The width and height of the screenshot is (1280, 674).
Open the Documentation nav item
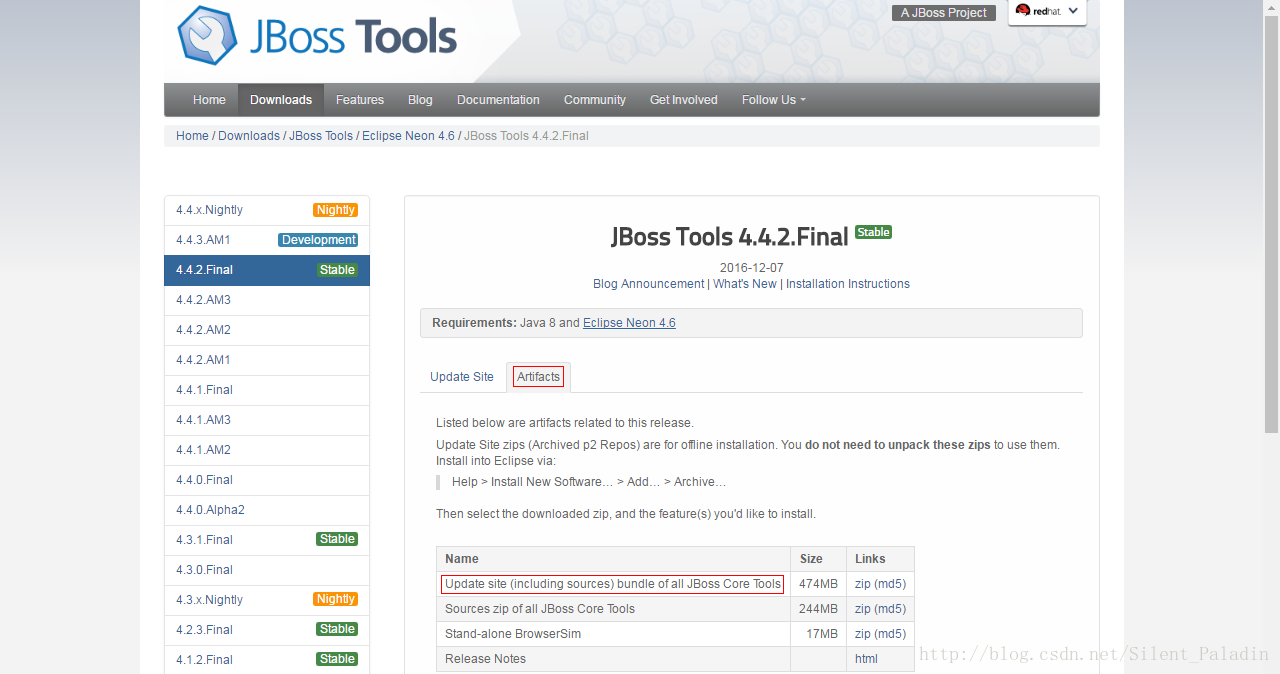click(498, 100)
